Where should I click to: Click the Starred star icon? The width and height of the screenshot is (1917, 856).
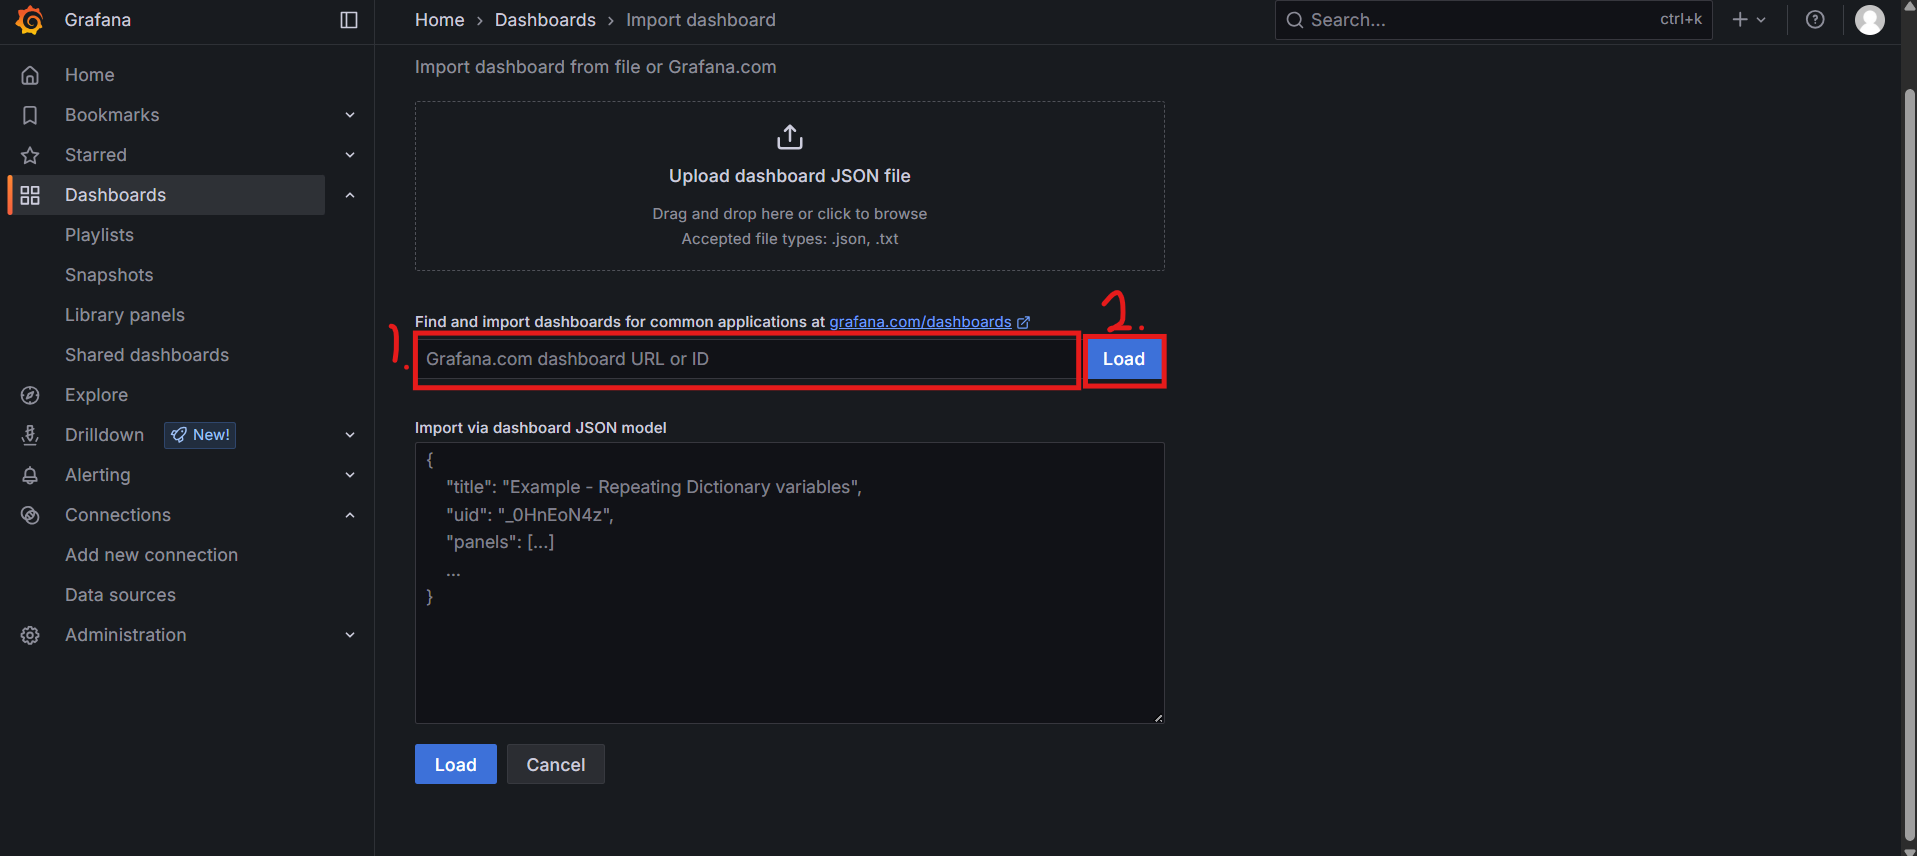coord(30,155)
